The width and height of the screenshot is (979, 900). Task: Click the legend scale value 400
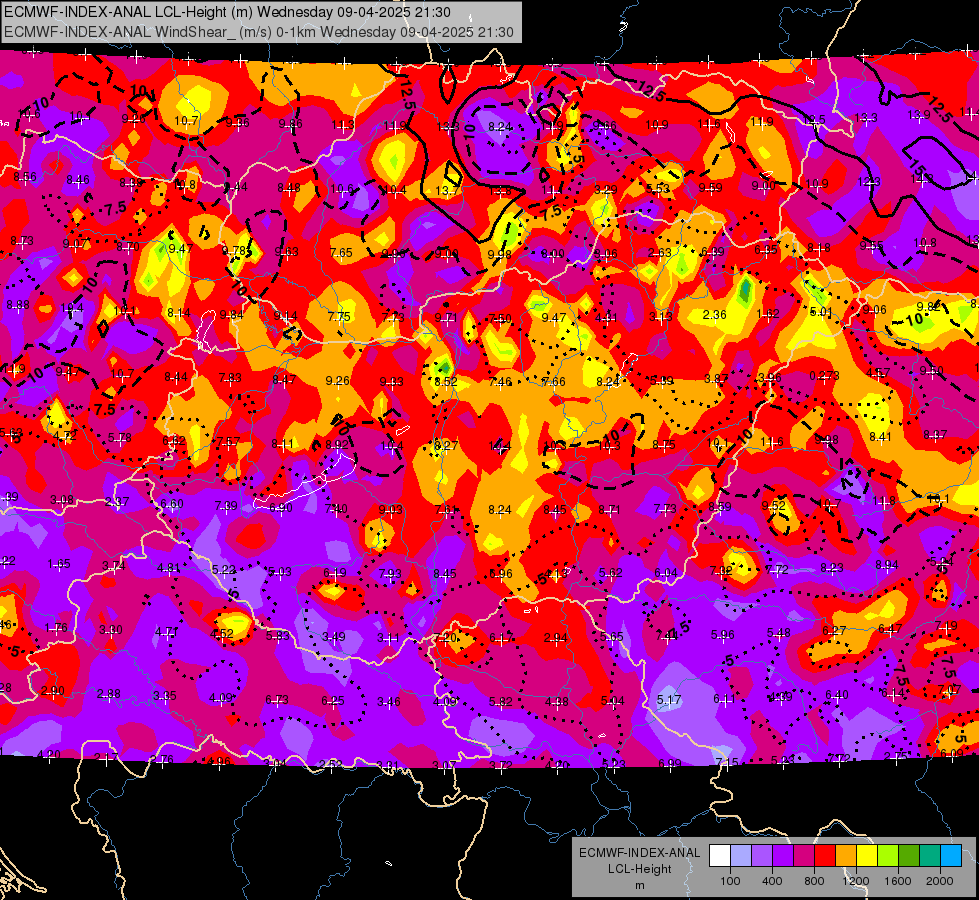click(772, 881)
